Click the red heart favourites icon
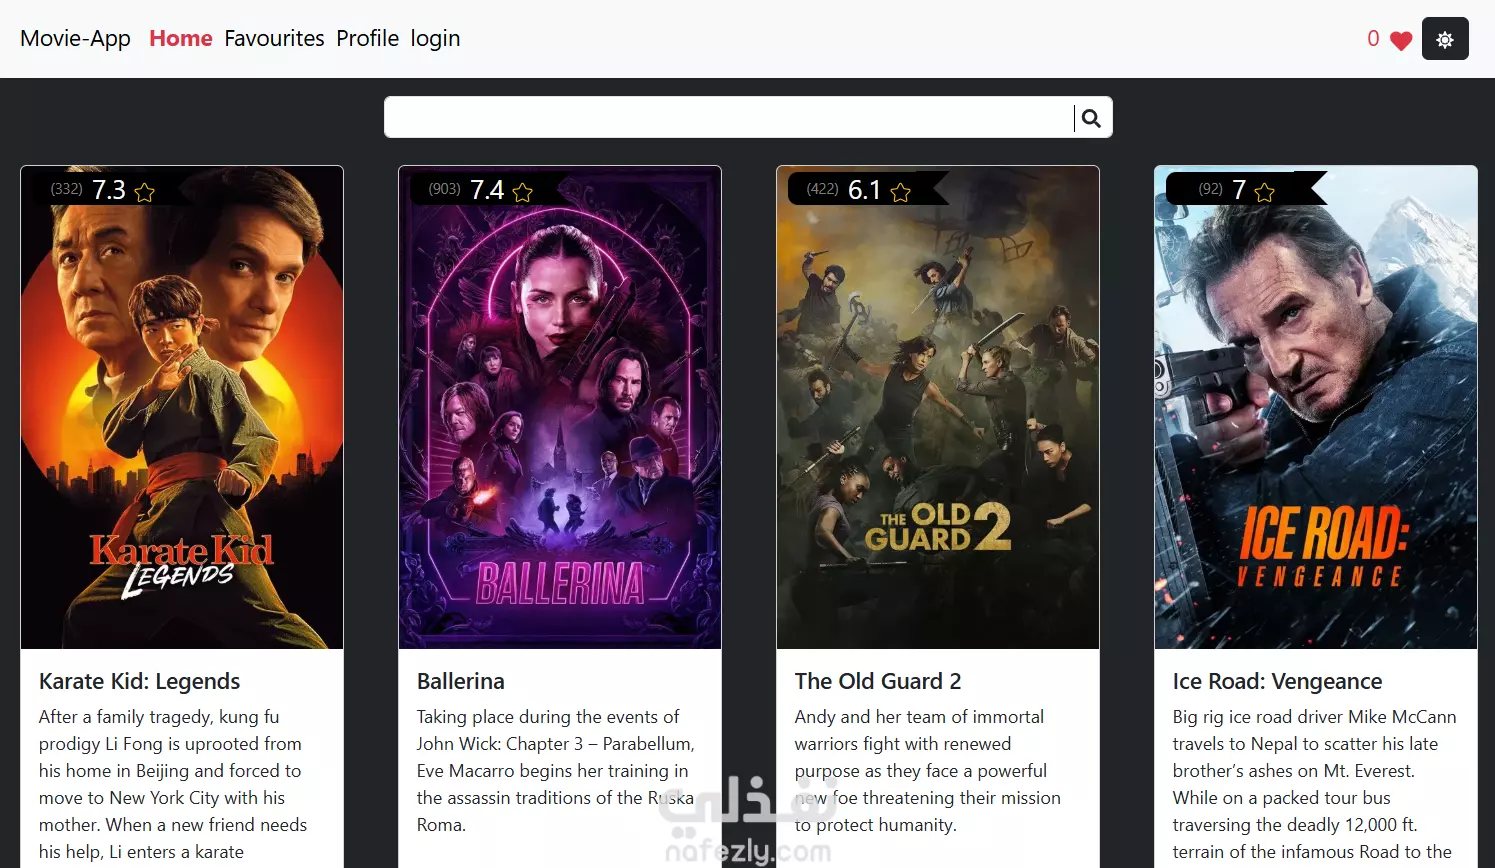Image resolution: width=1495 pixels, height=868 pixels. (1401, 40)
